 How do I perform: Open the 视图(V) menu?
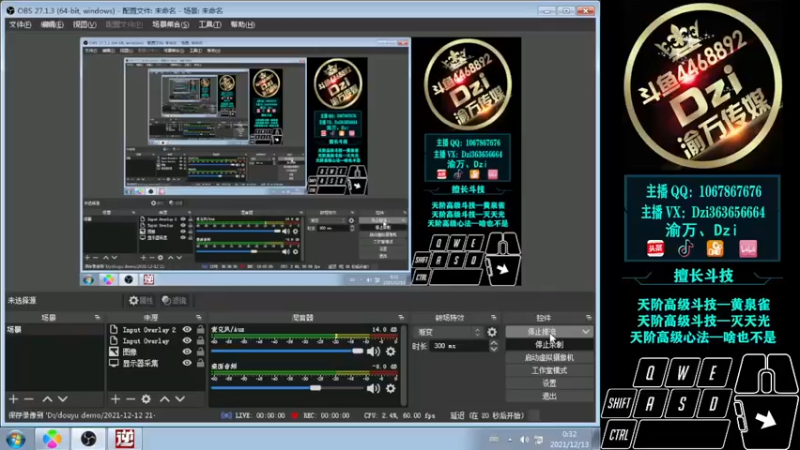(84, 24)
